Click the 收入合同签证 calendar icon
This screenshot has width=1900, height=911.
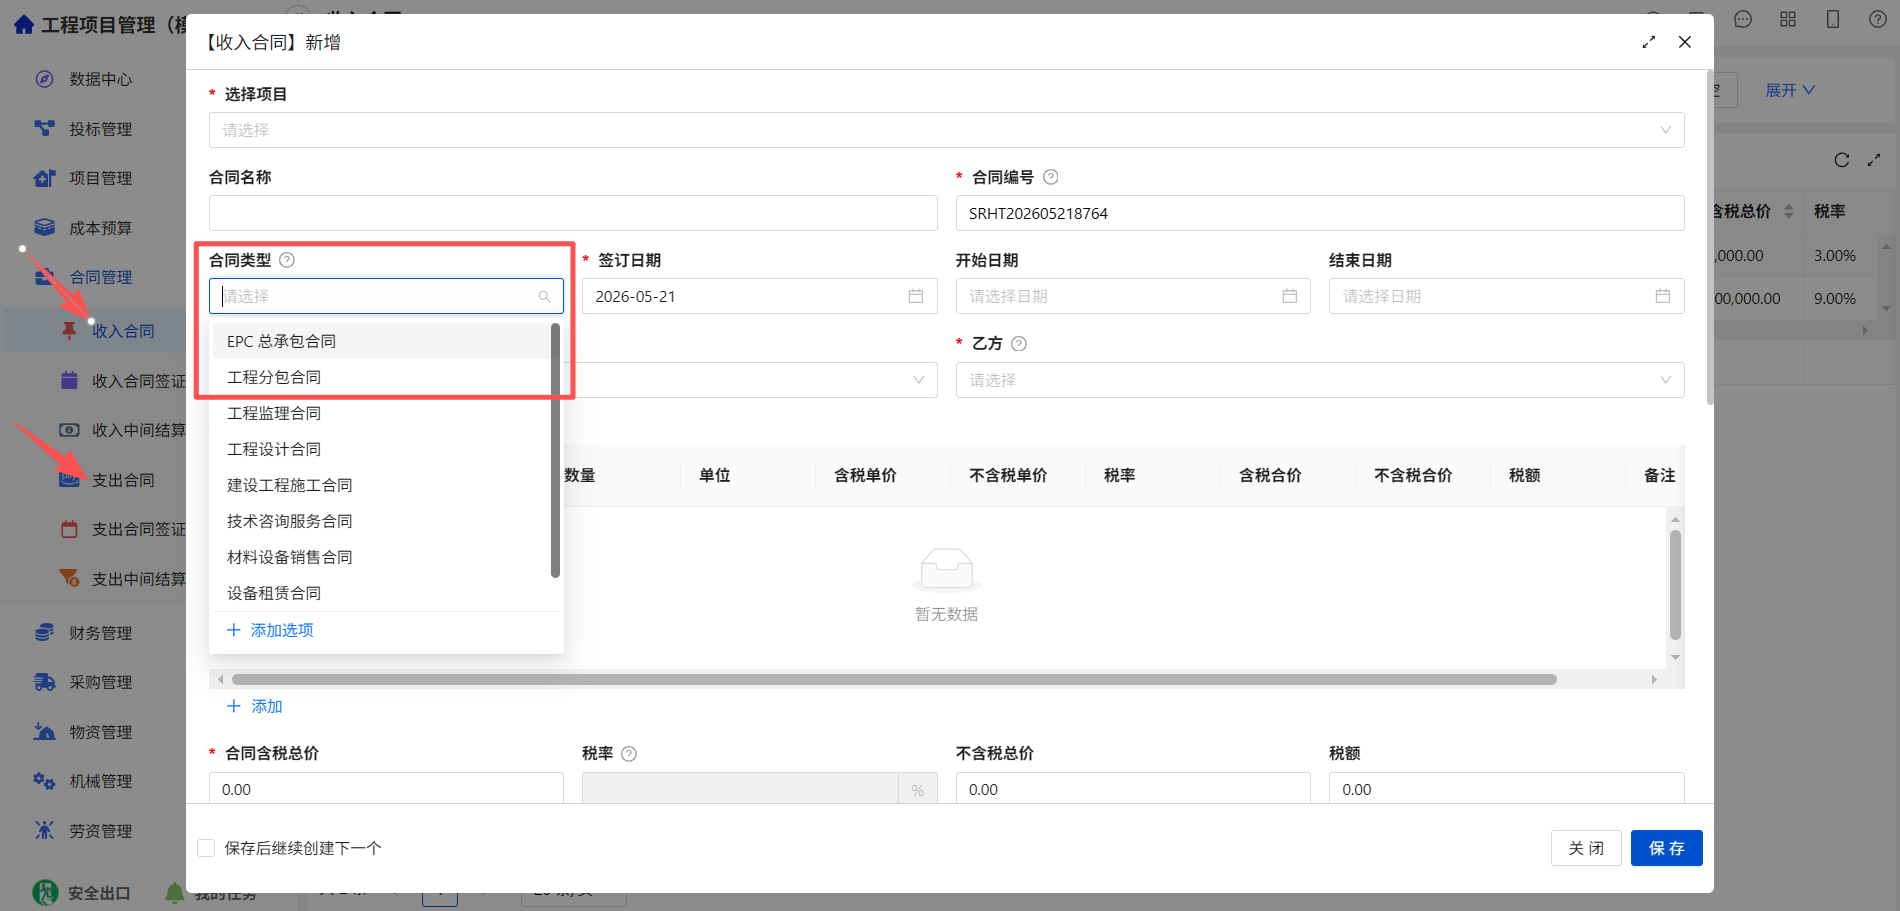coord(69,380)
